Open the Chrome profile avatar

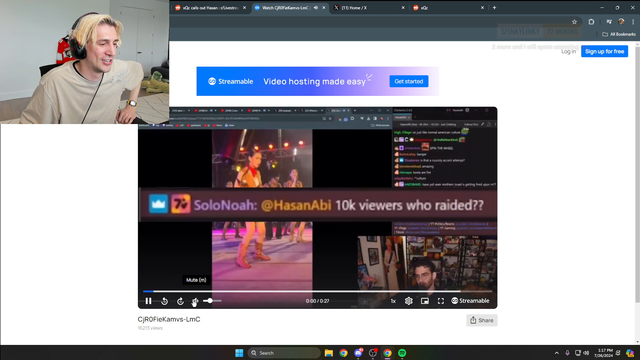click(621, 22)
